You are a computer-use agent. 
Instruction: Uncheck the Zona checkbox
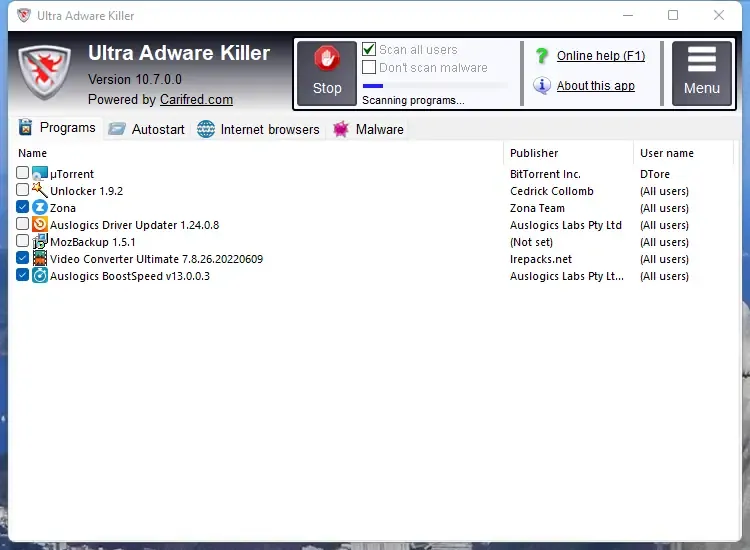click(22, 207)
